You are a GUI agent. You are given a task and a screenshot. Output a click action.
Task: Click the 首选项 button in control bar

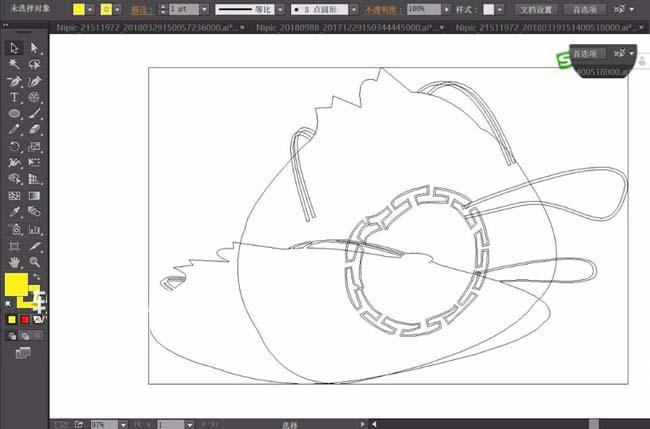pyautogui.click(x=585, y=10)
